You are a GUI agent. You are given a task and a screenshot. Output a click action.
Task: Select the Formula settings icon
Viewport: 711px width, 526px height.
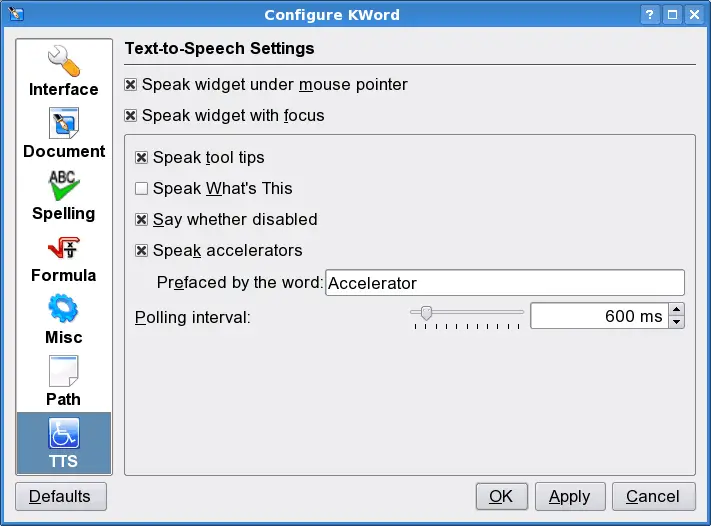click(64, 248)
